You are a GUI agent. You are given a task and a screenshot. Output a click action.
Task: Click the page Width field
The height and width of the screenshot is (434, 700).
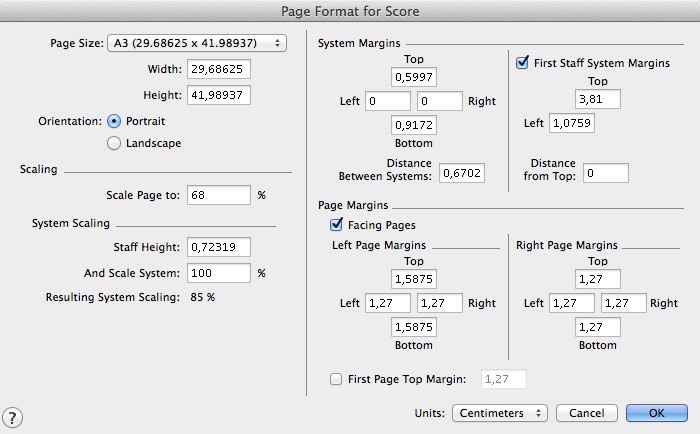point(216,70)
